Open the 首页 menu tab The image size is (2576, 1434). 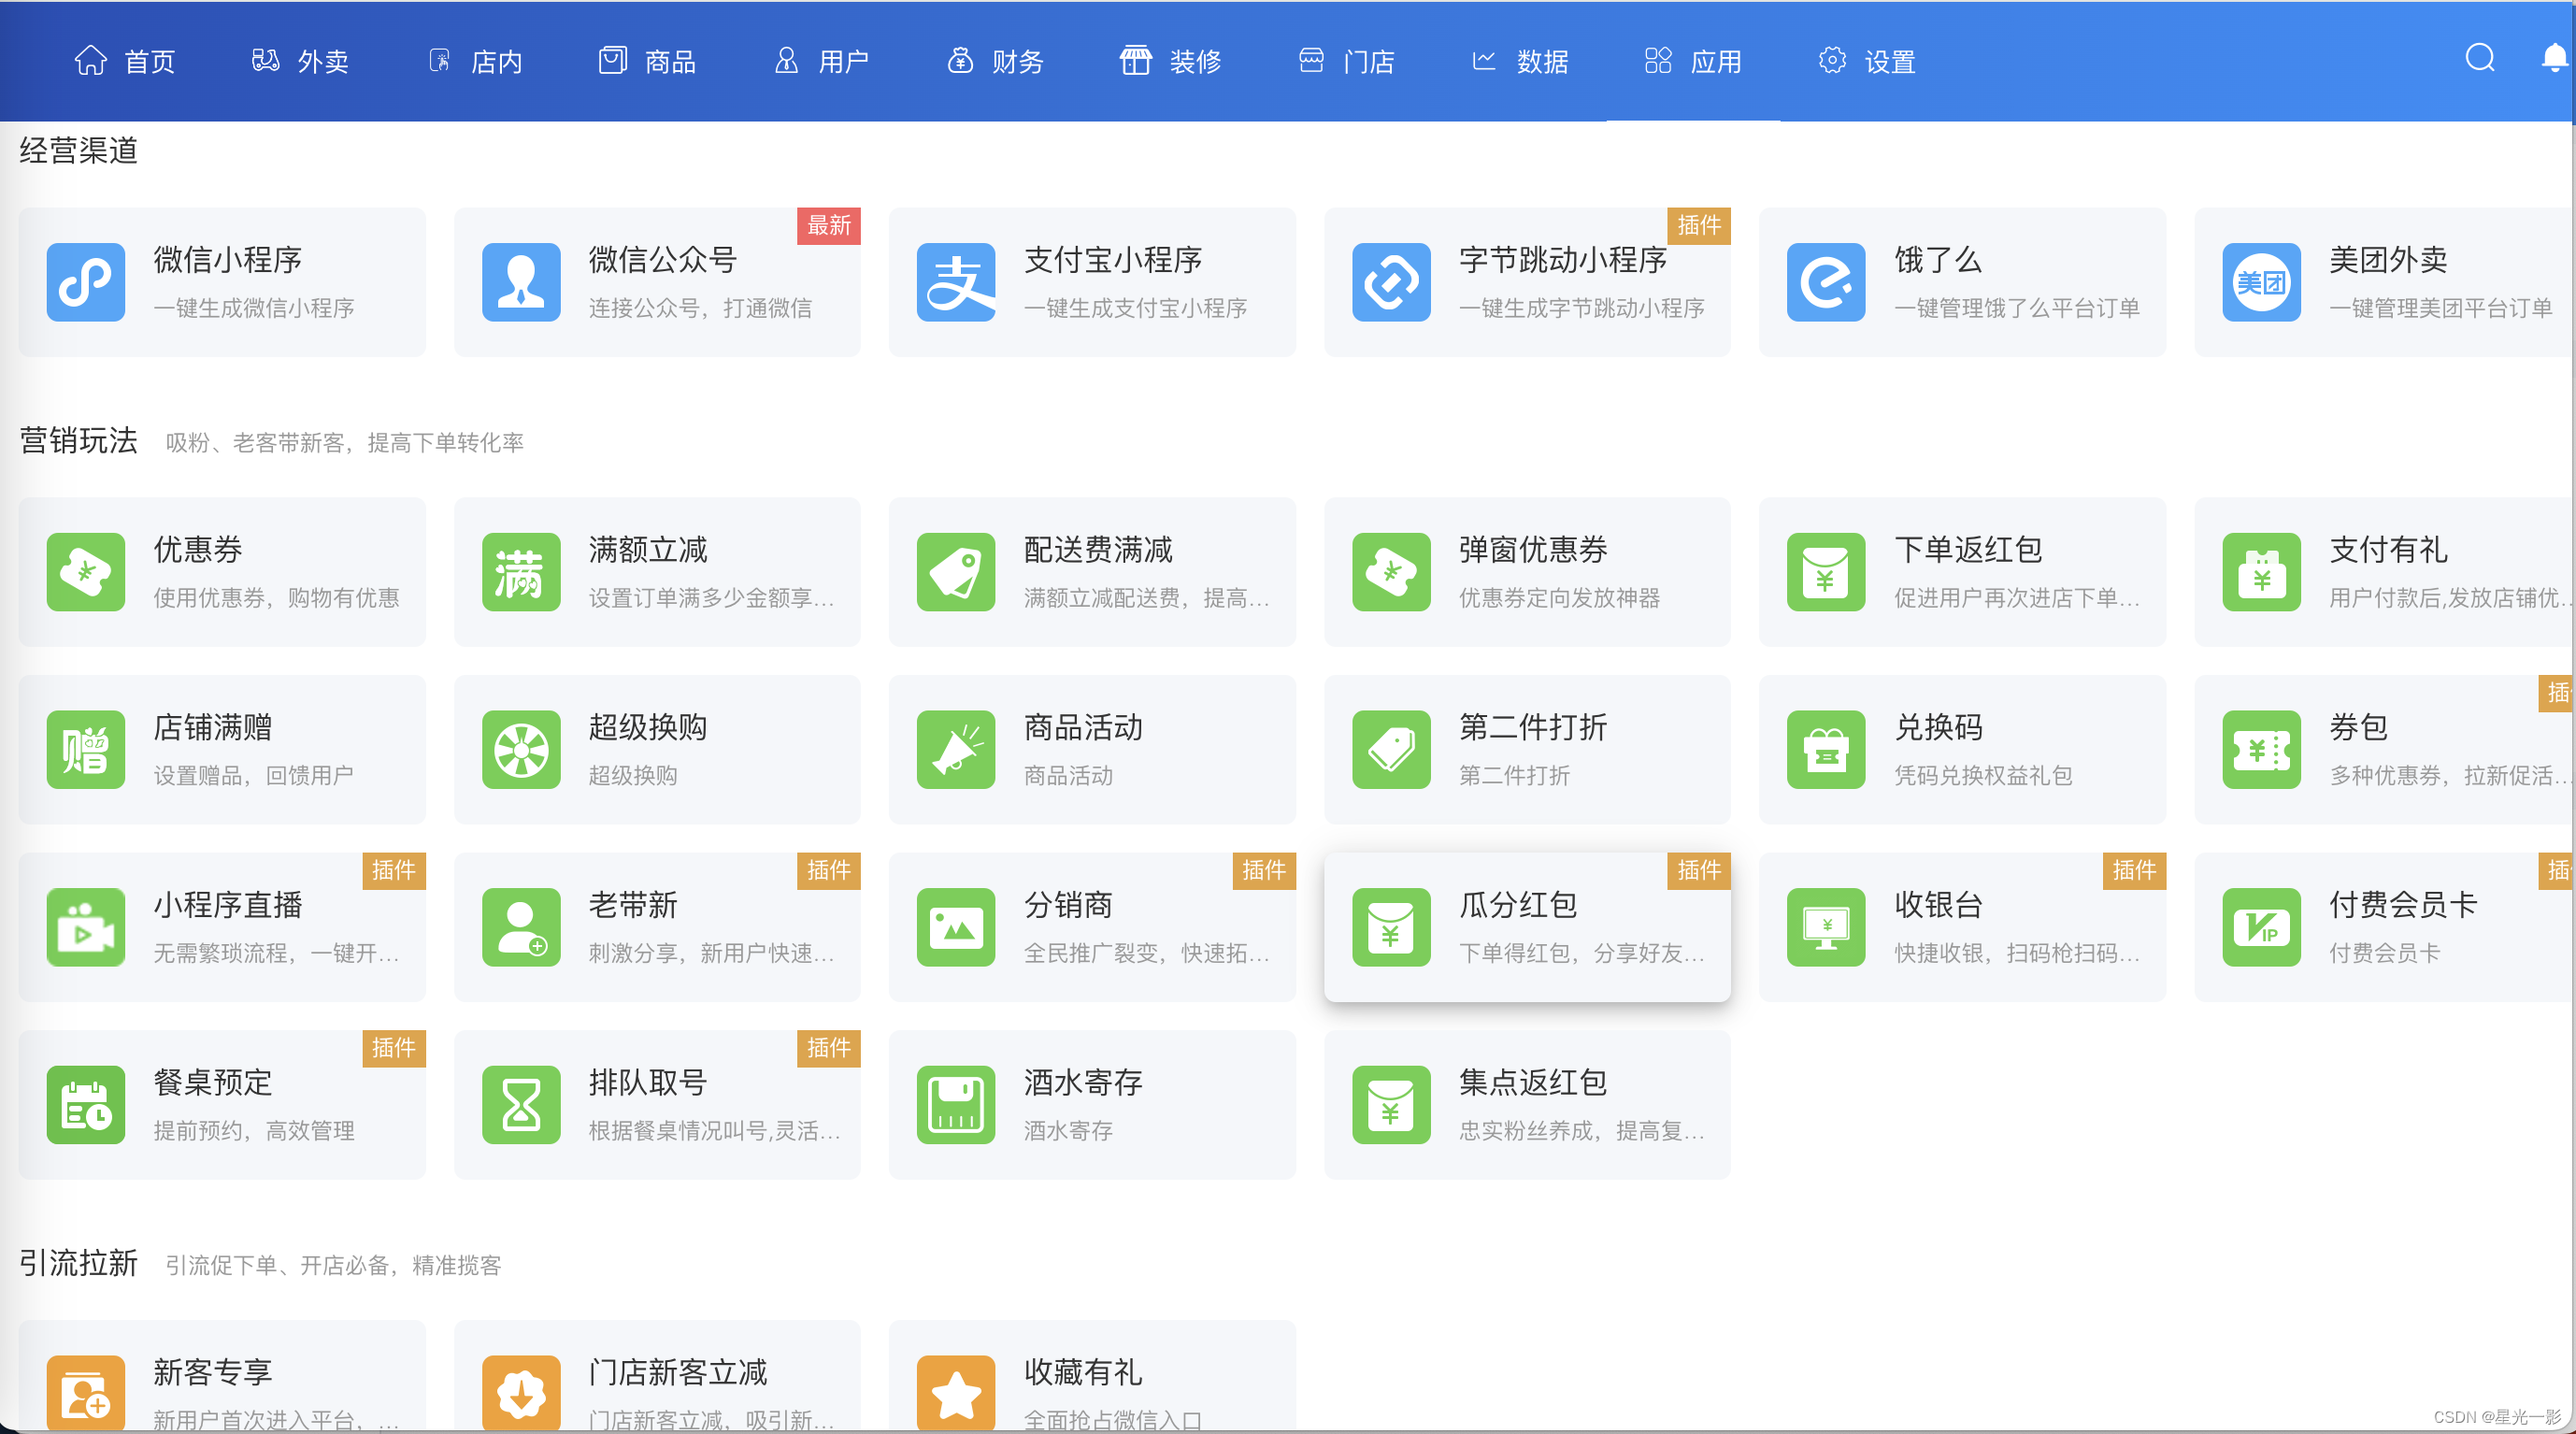pos(125,62)
